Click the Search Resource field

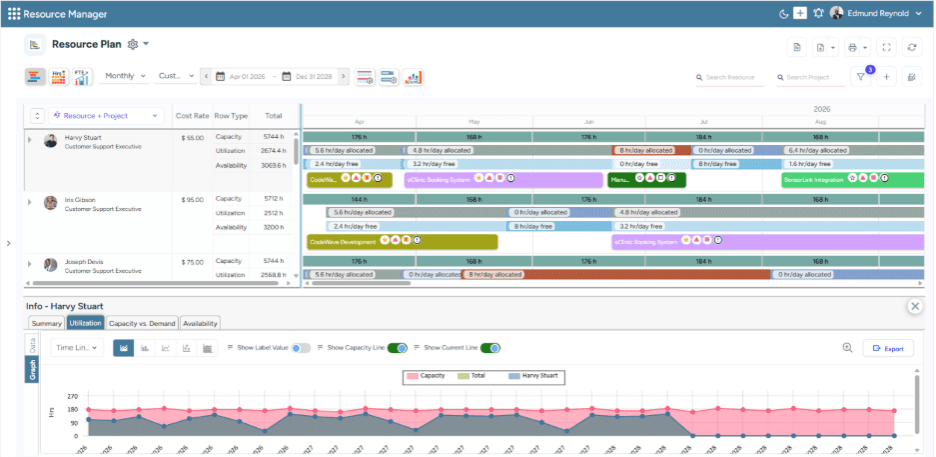(730, 78)
